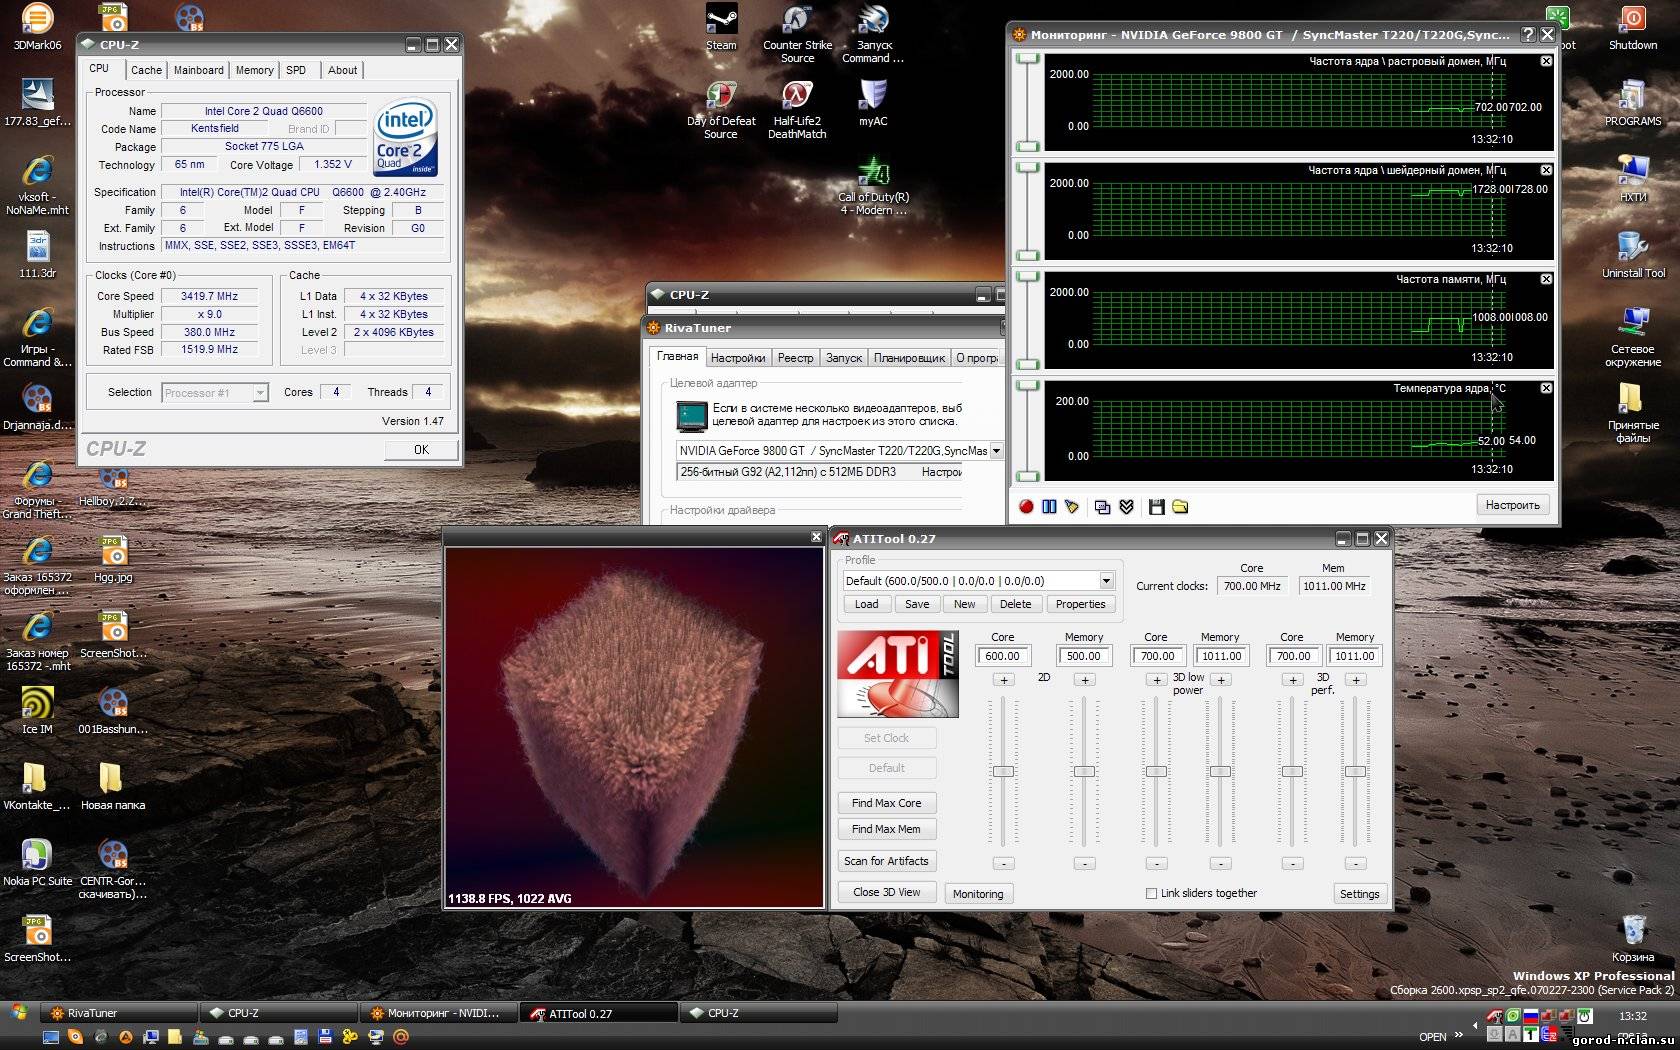Switch to CPU-Z SPD tab

[296, 70]
